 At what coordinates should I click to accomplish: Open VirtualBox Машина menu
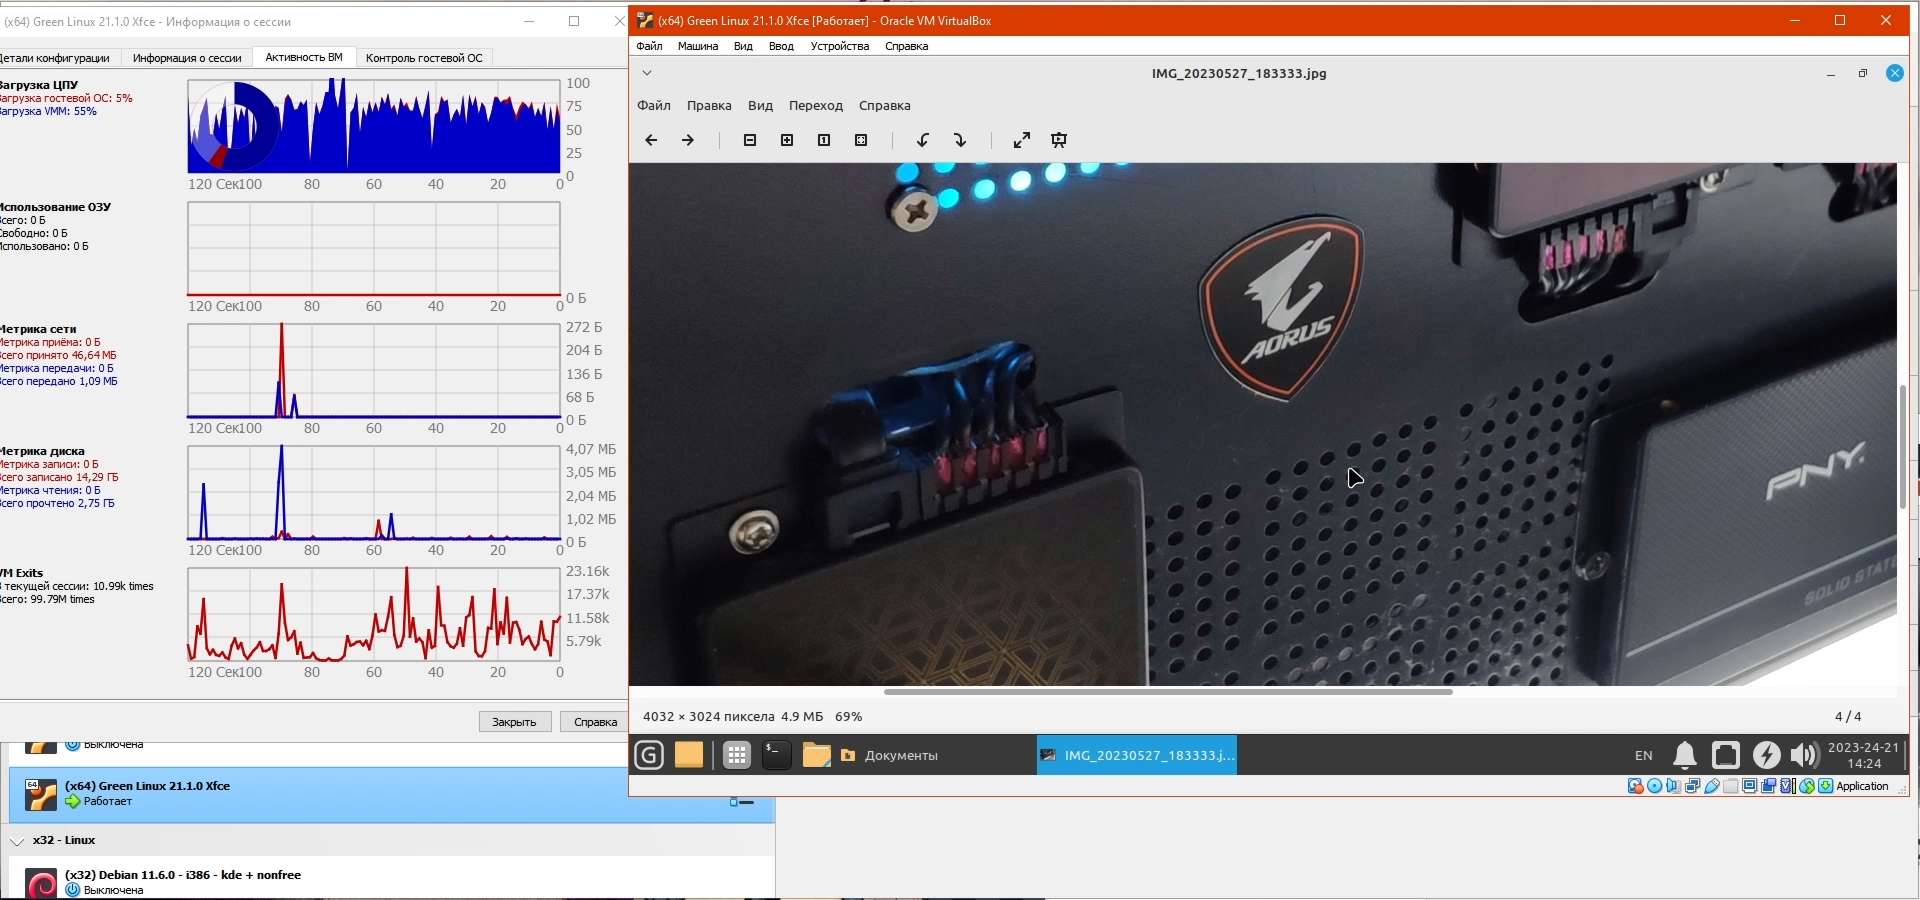pyautogui.click(x=698, y=46)
